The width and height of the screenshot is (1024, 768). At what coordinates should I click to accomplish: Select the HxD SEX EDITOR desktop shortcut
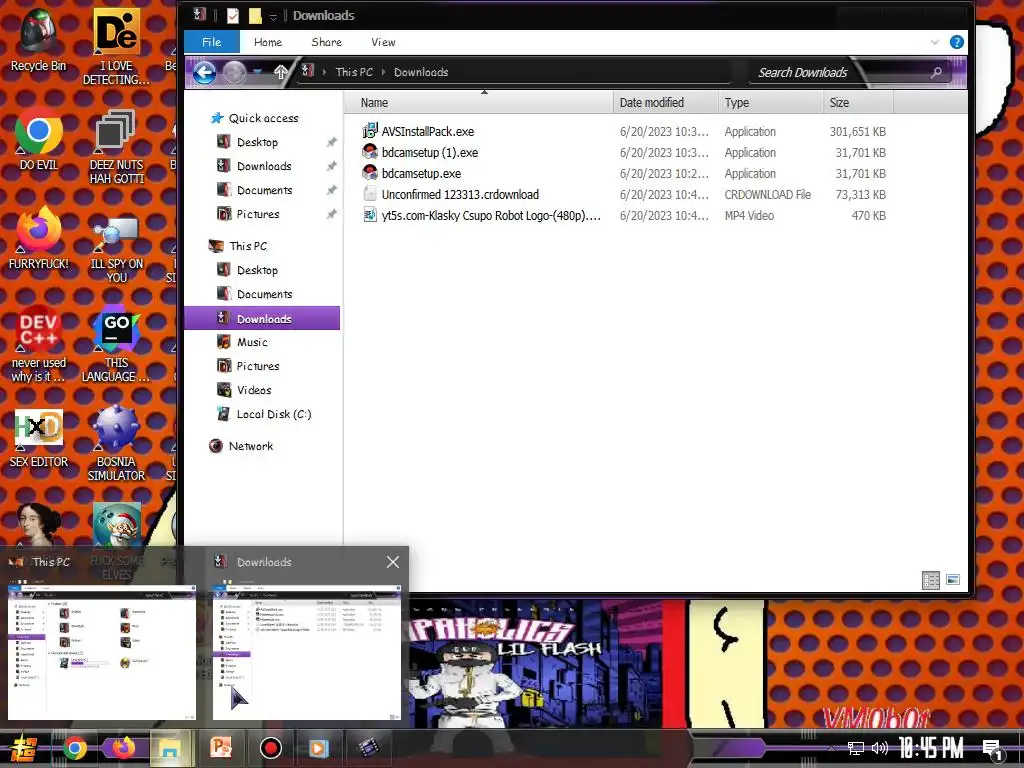(39, 438)
